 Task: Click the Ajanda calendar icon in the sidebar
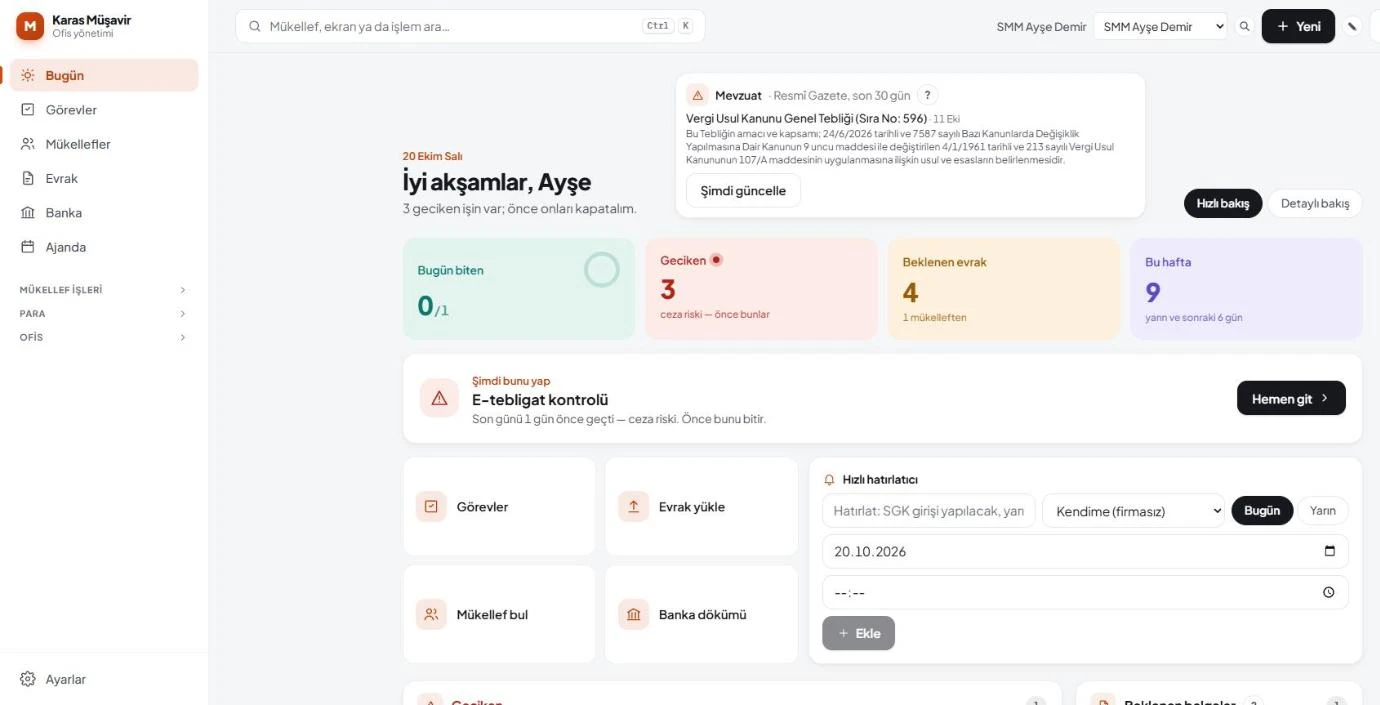point(28,247)
